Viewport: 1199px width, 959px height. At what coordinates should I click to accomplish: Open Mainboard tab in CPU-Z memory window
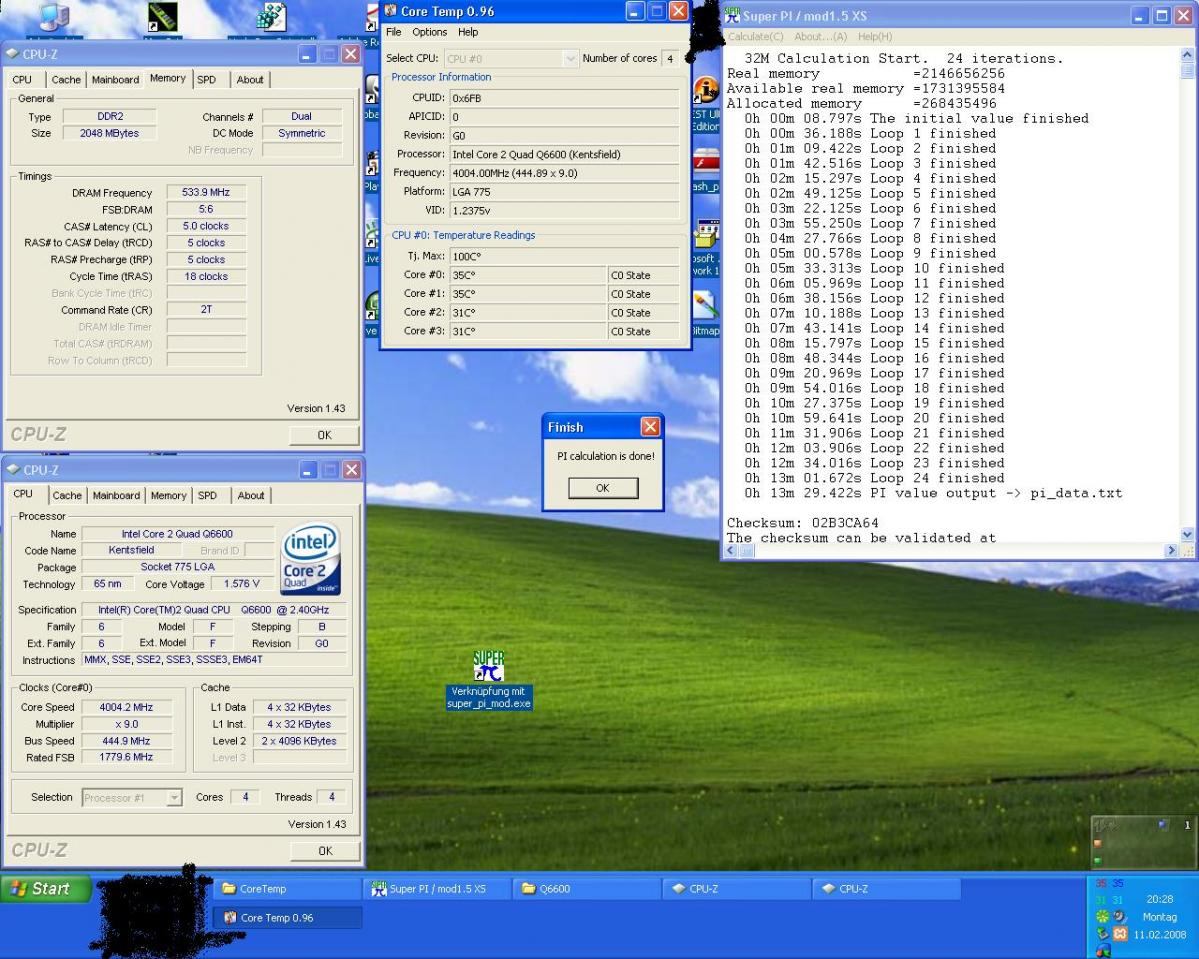115,80
